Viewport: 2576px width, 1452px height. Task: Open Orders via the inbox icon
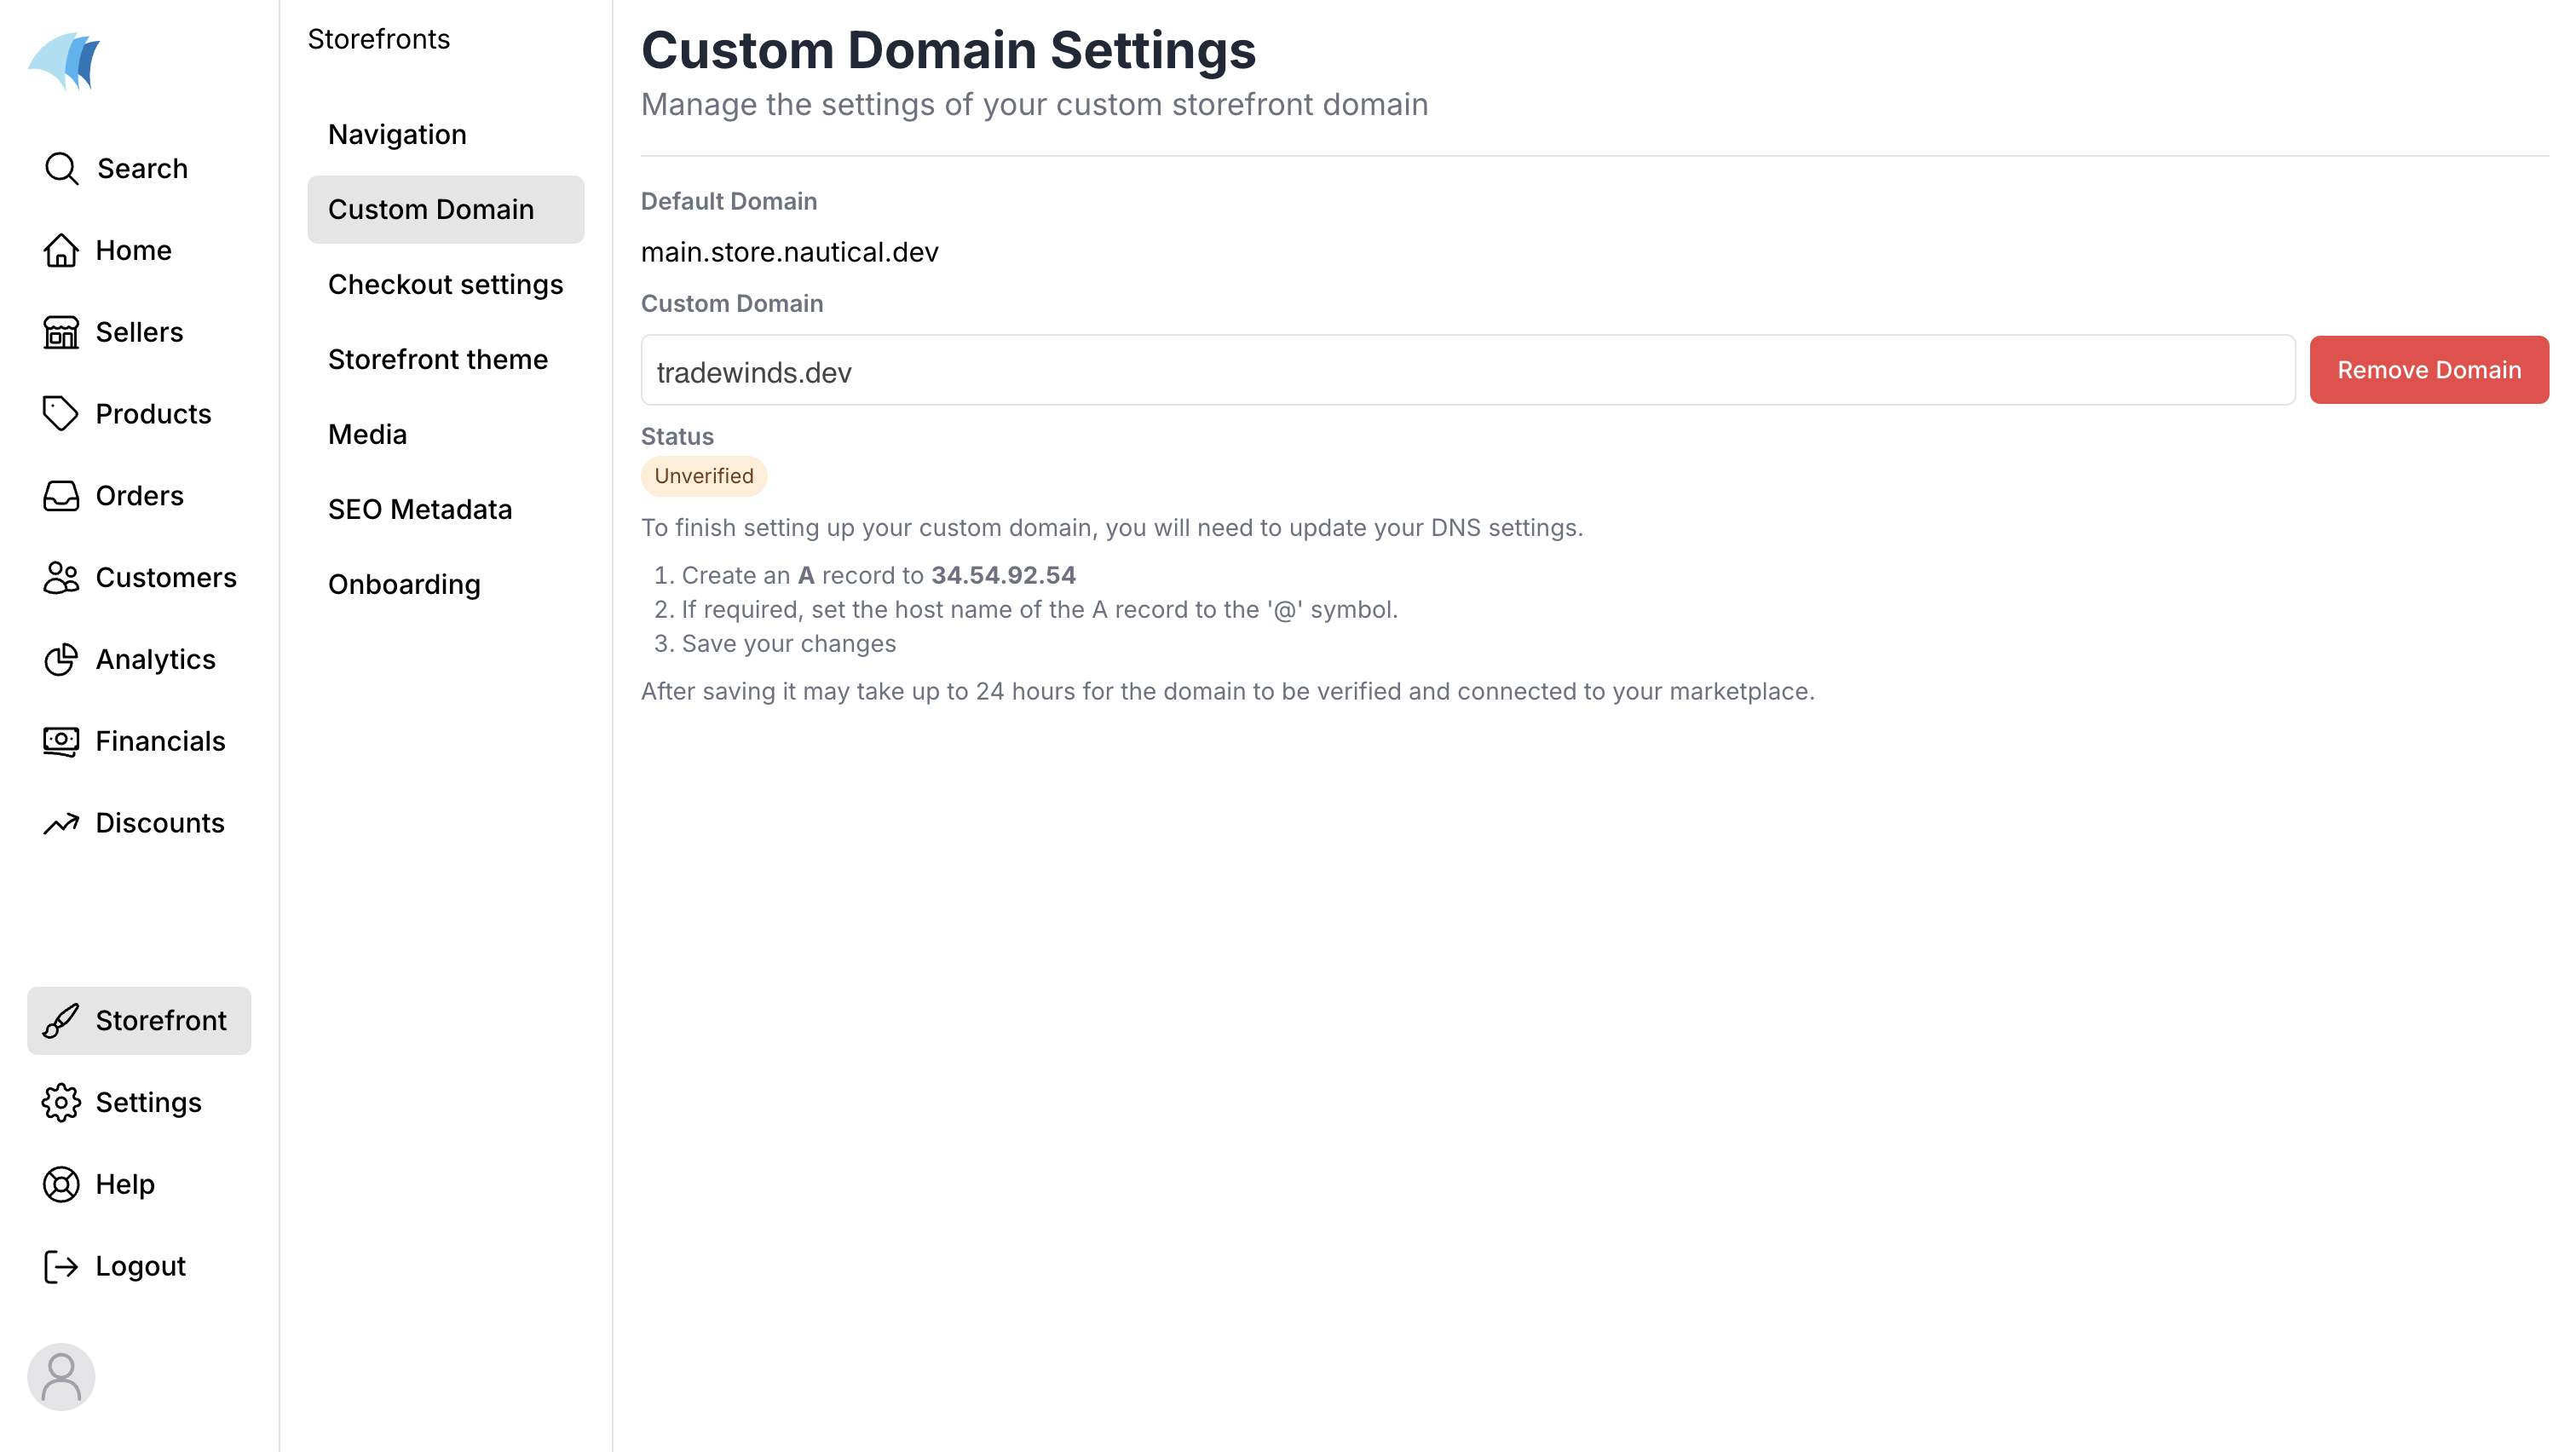click(61, 496)
